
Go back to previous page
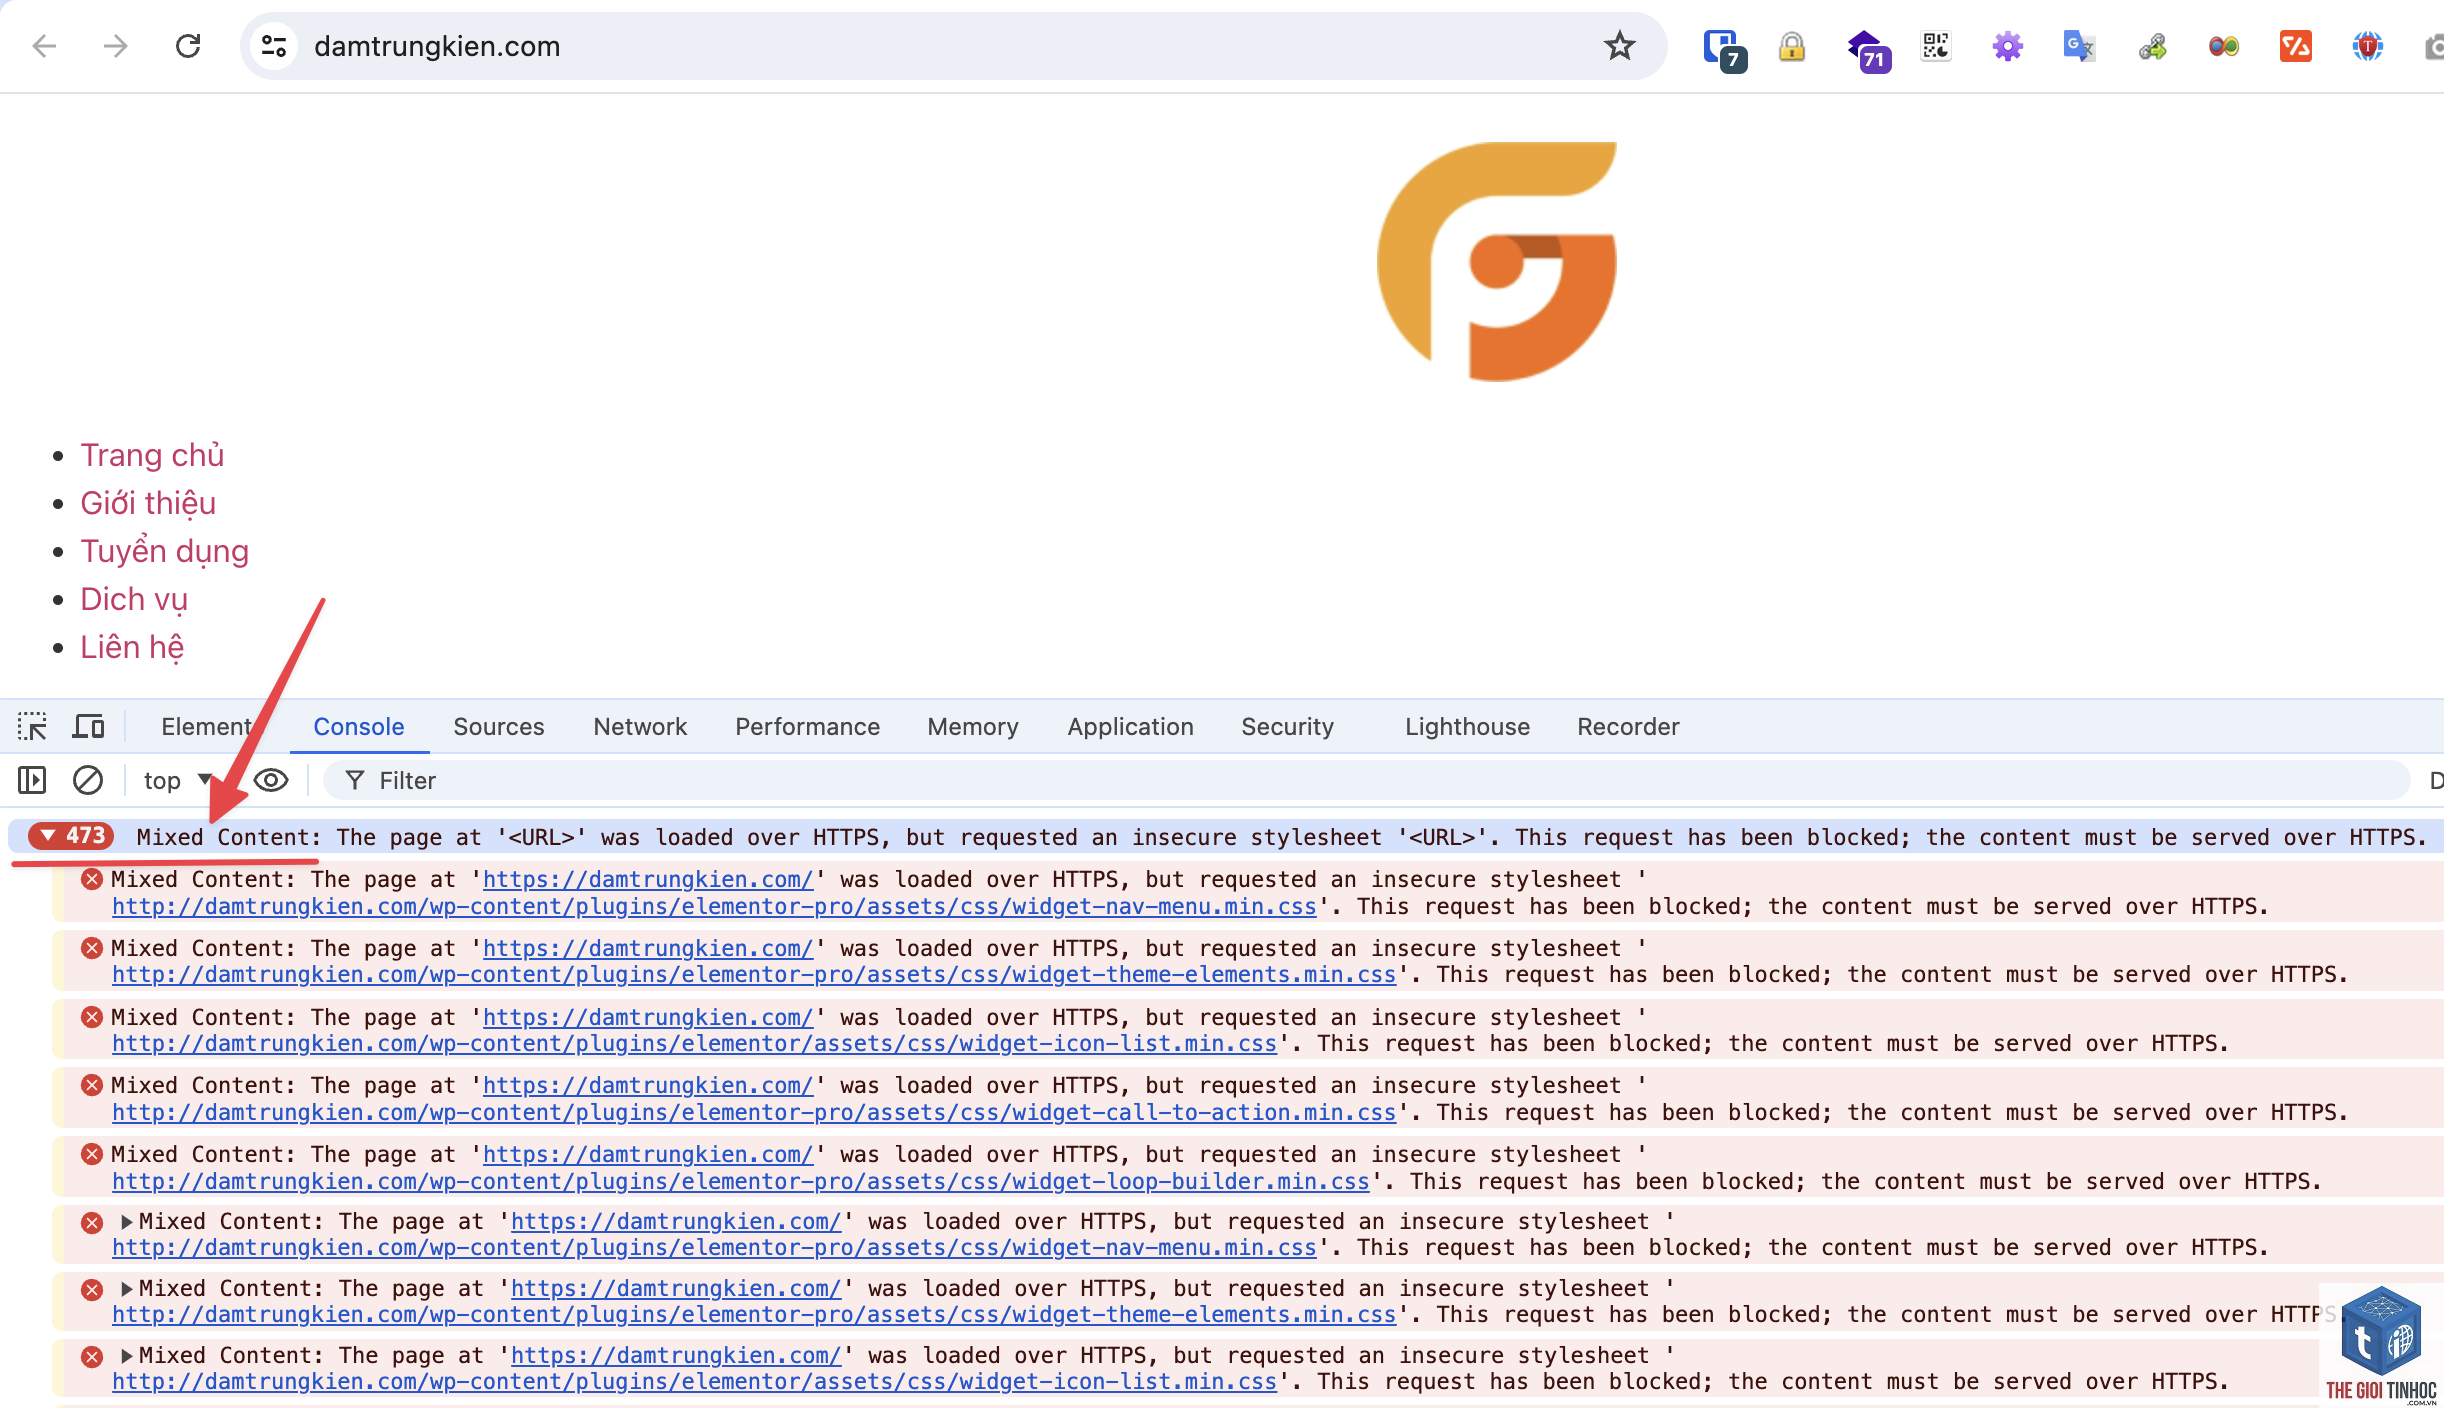(x=44, y=46)
